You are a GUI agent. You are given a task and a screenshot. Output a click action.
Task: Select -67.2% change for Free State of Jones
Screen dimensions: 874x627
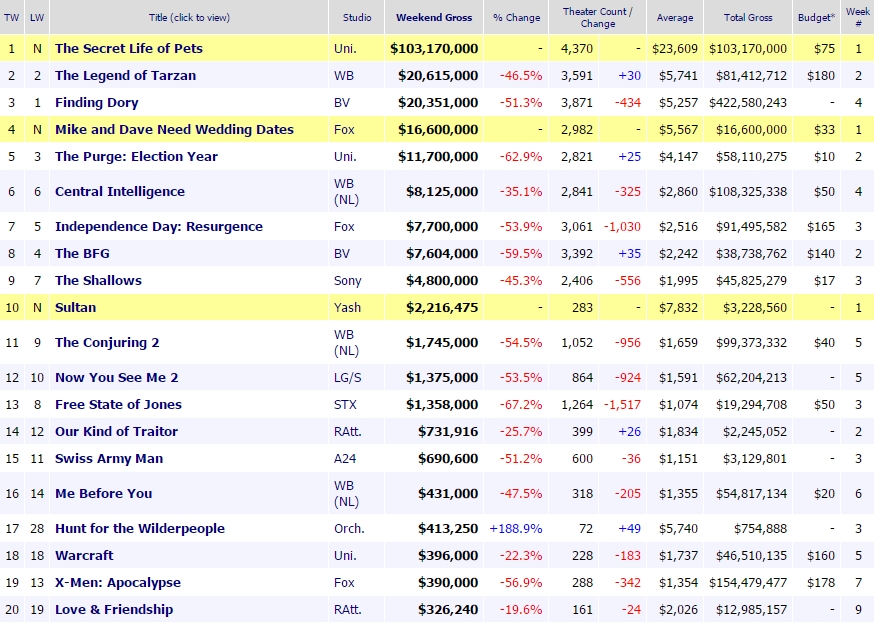(x=521, y=405)
